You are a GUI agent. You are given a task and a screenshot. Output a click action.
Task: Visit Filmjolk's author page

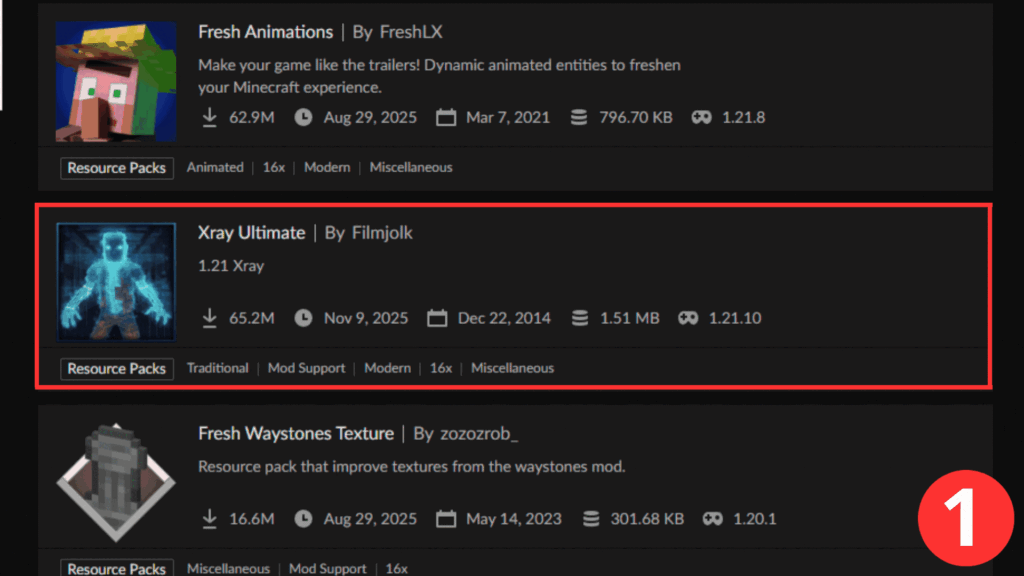[x=382, y=233]
